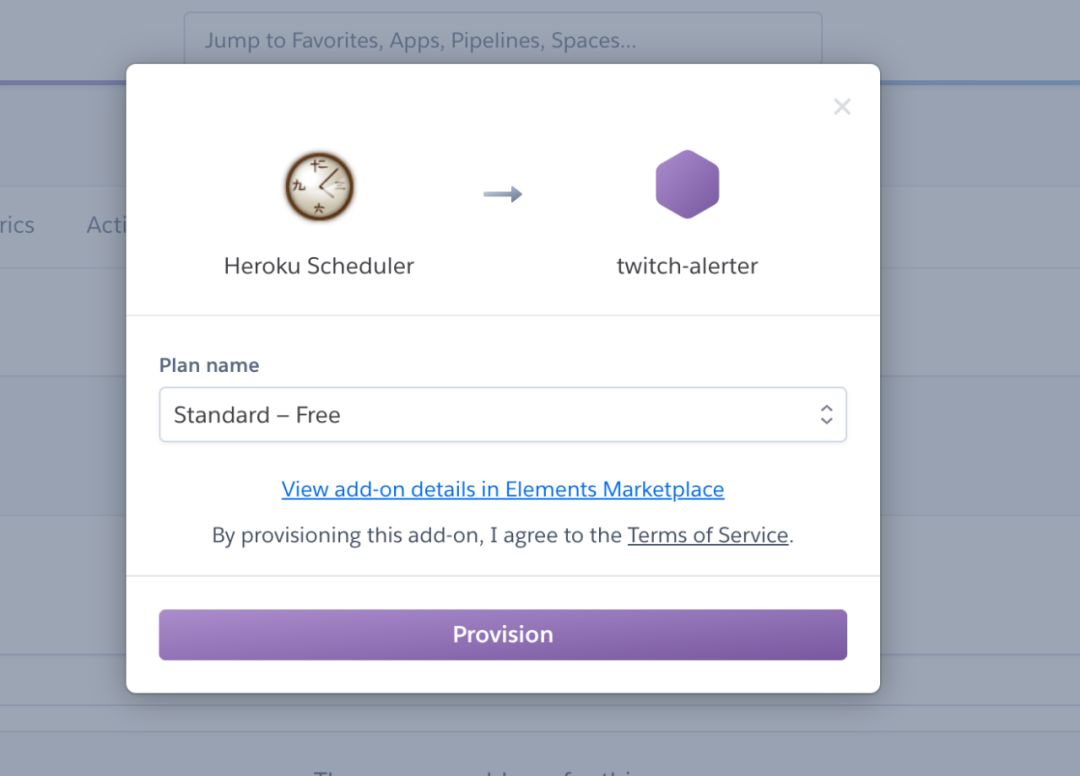
Task: Open View add-on details in Elements Marketplace
Action: 503,489
